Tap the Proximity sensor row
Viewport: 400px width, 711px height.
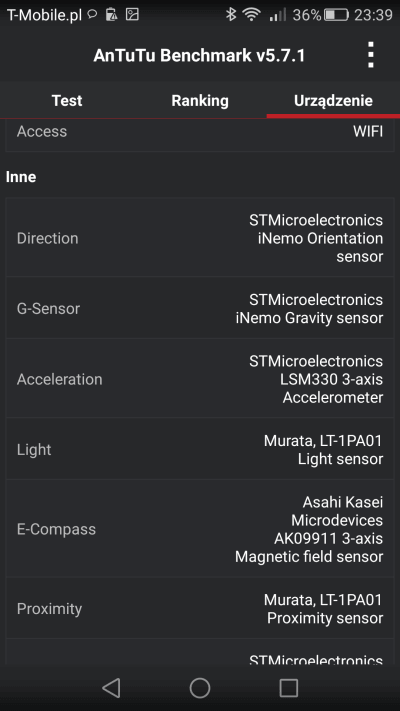200,609
